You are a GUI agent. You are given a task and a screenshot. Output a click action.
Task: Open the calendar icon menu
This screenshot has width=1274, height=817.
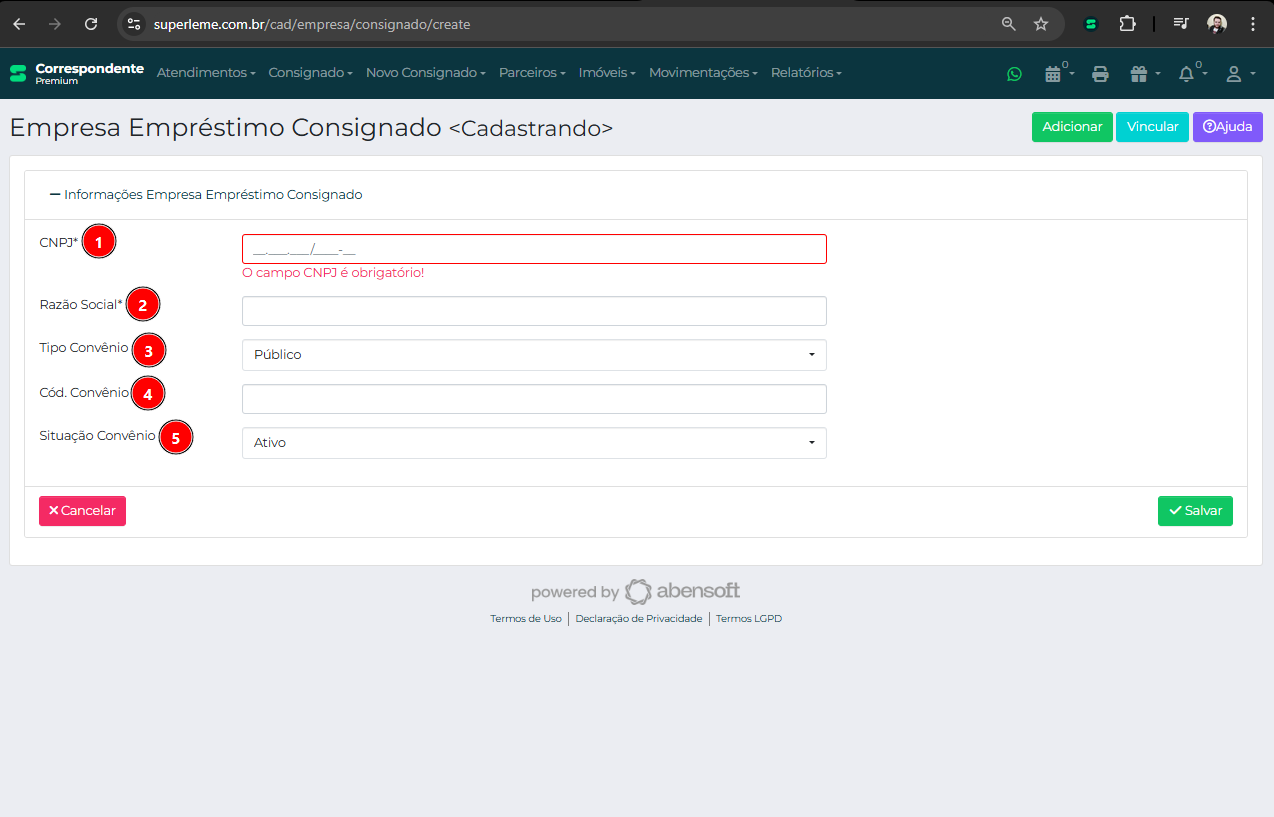coord(1055,73)
